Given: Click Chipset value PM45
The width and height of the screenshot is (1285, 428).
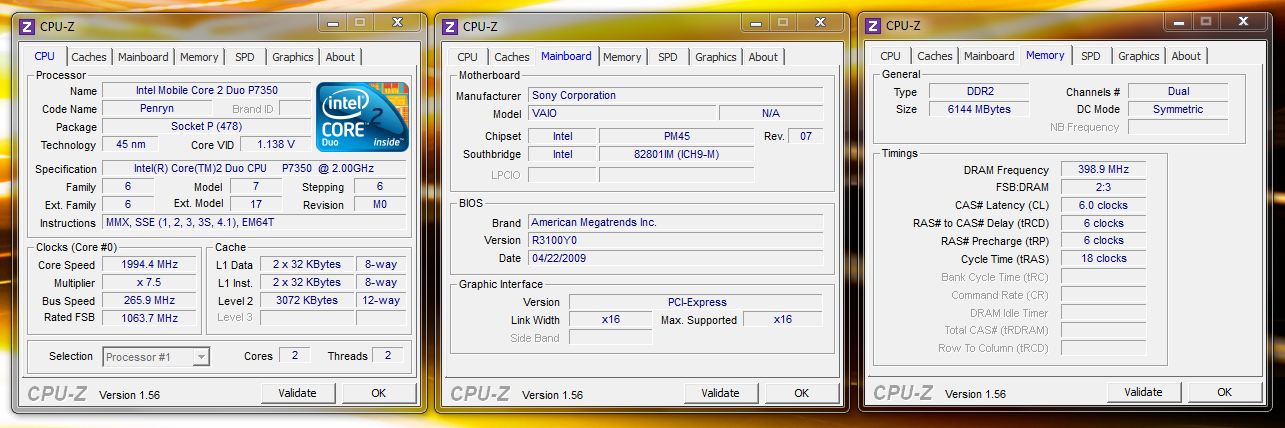Looking at the screenshot, I should coord(675,136).
